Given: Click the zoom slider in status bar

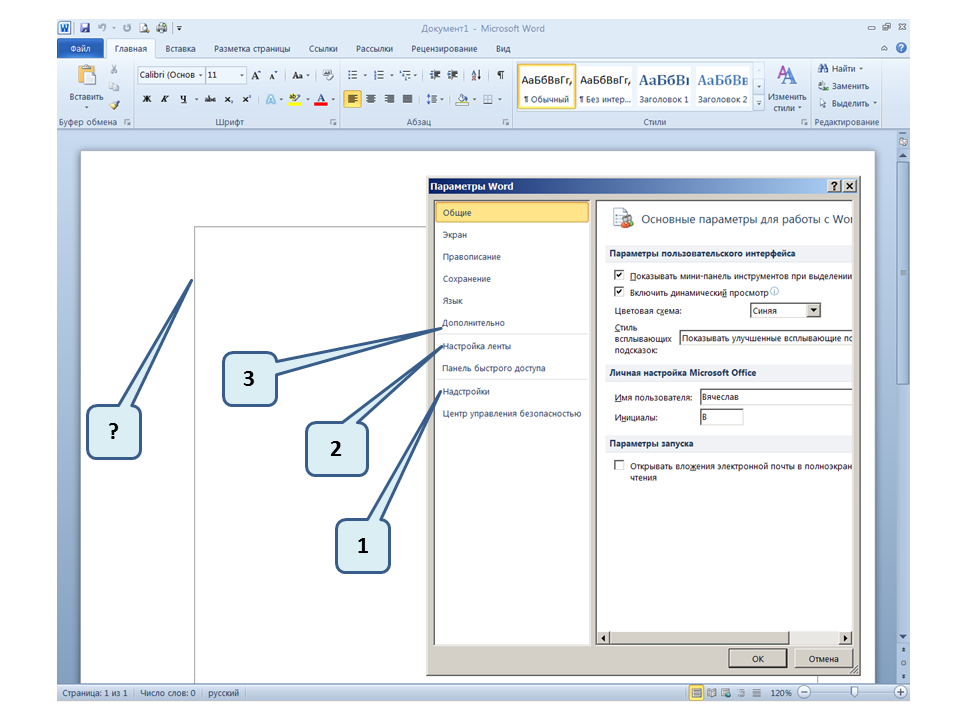Looking at the screenshot, I should pos(853,692).
